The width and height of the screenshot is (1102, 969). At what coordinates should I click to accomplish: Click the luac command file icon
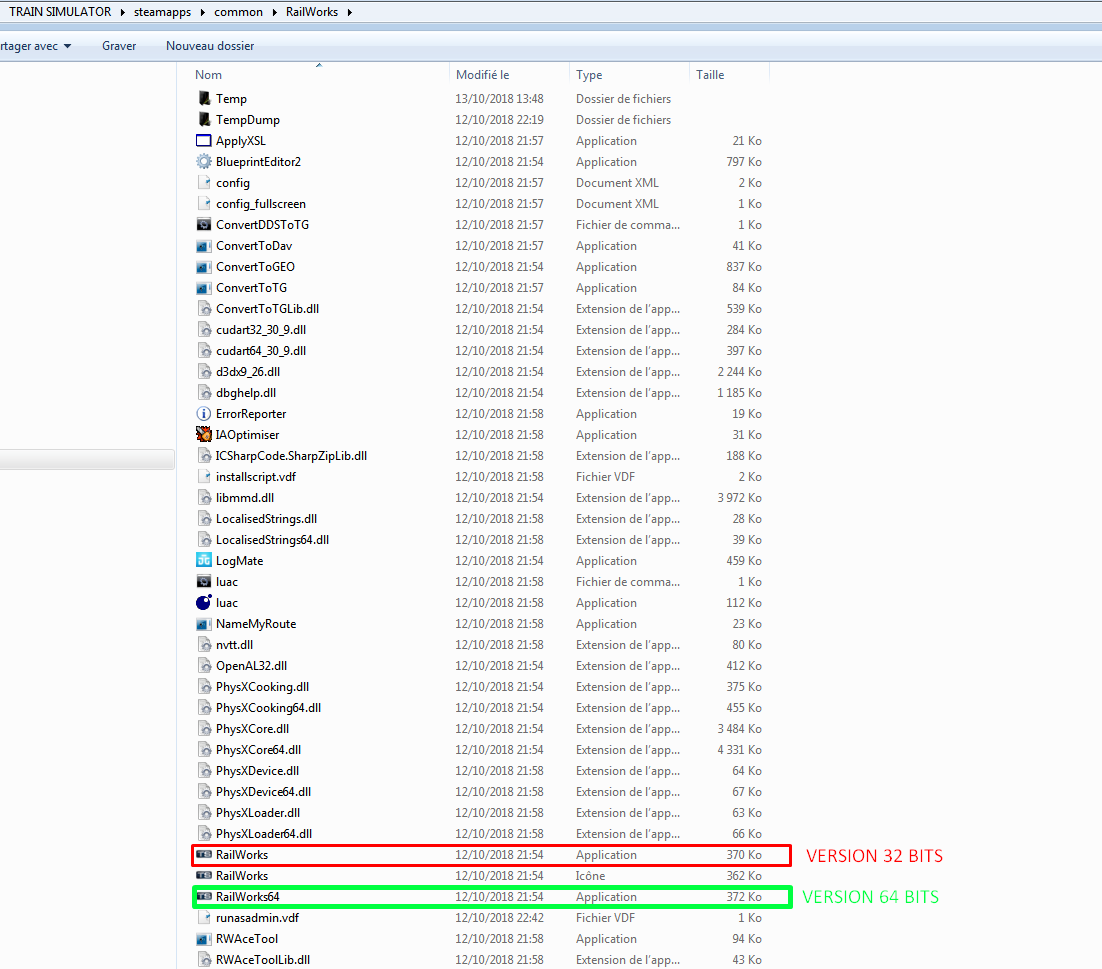tap(204, 582)
